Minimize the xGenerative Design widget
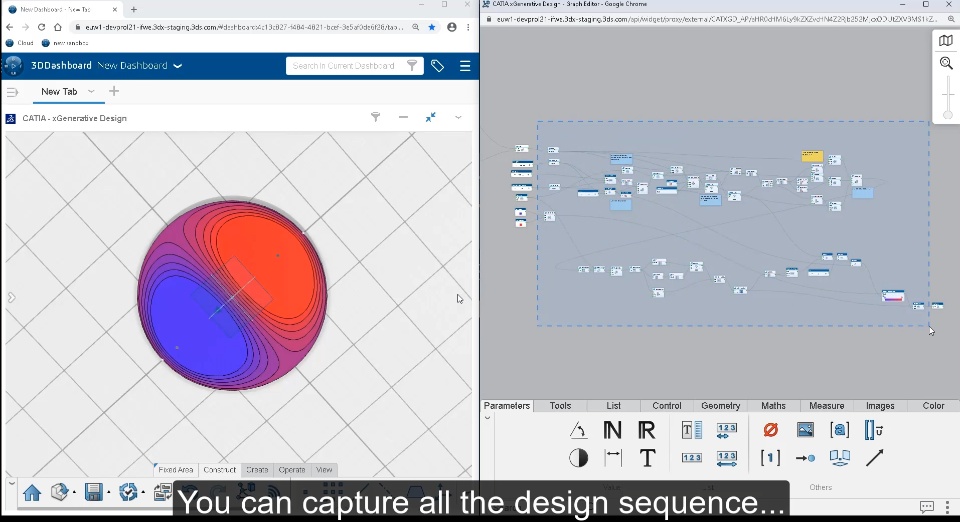The height and width of the screenshot is (522, 960). pyautogui.click(x=403, y=117)
